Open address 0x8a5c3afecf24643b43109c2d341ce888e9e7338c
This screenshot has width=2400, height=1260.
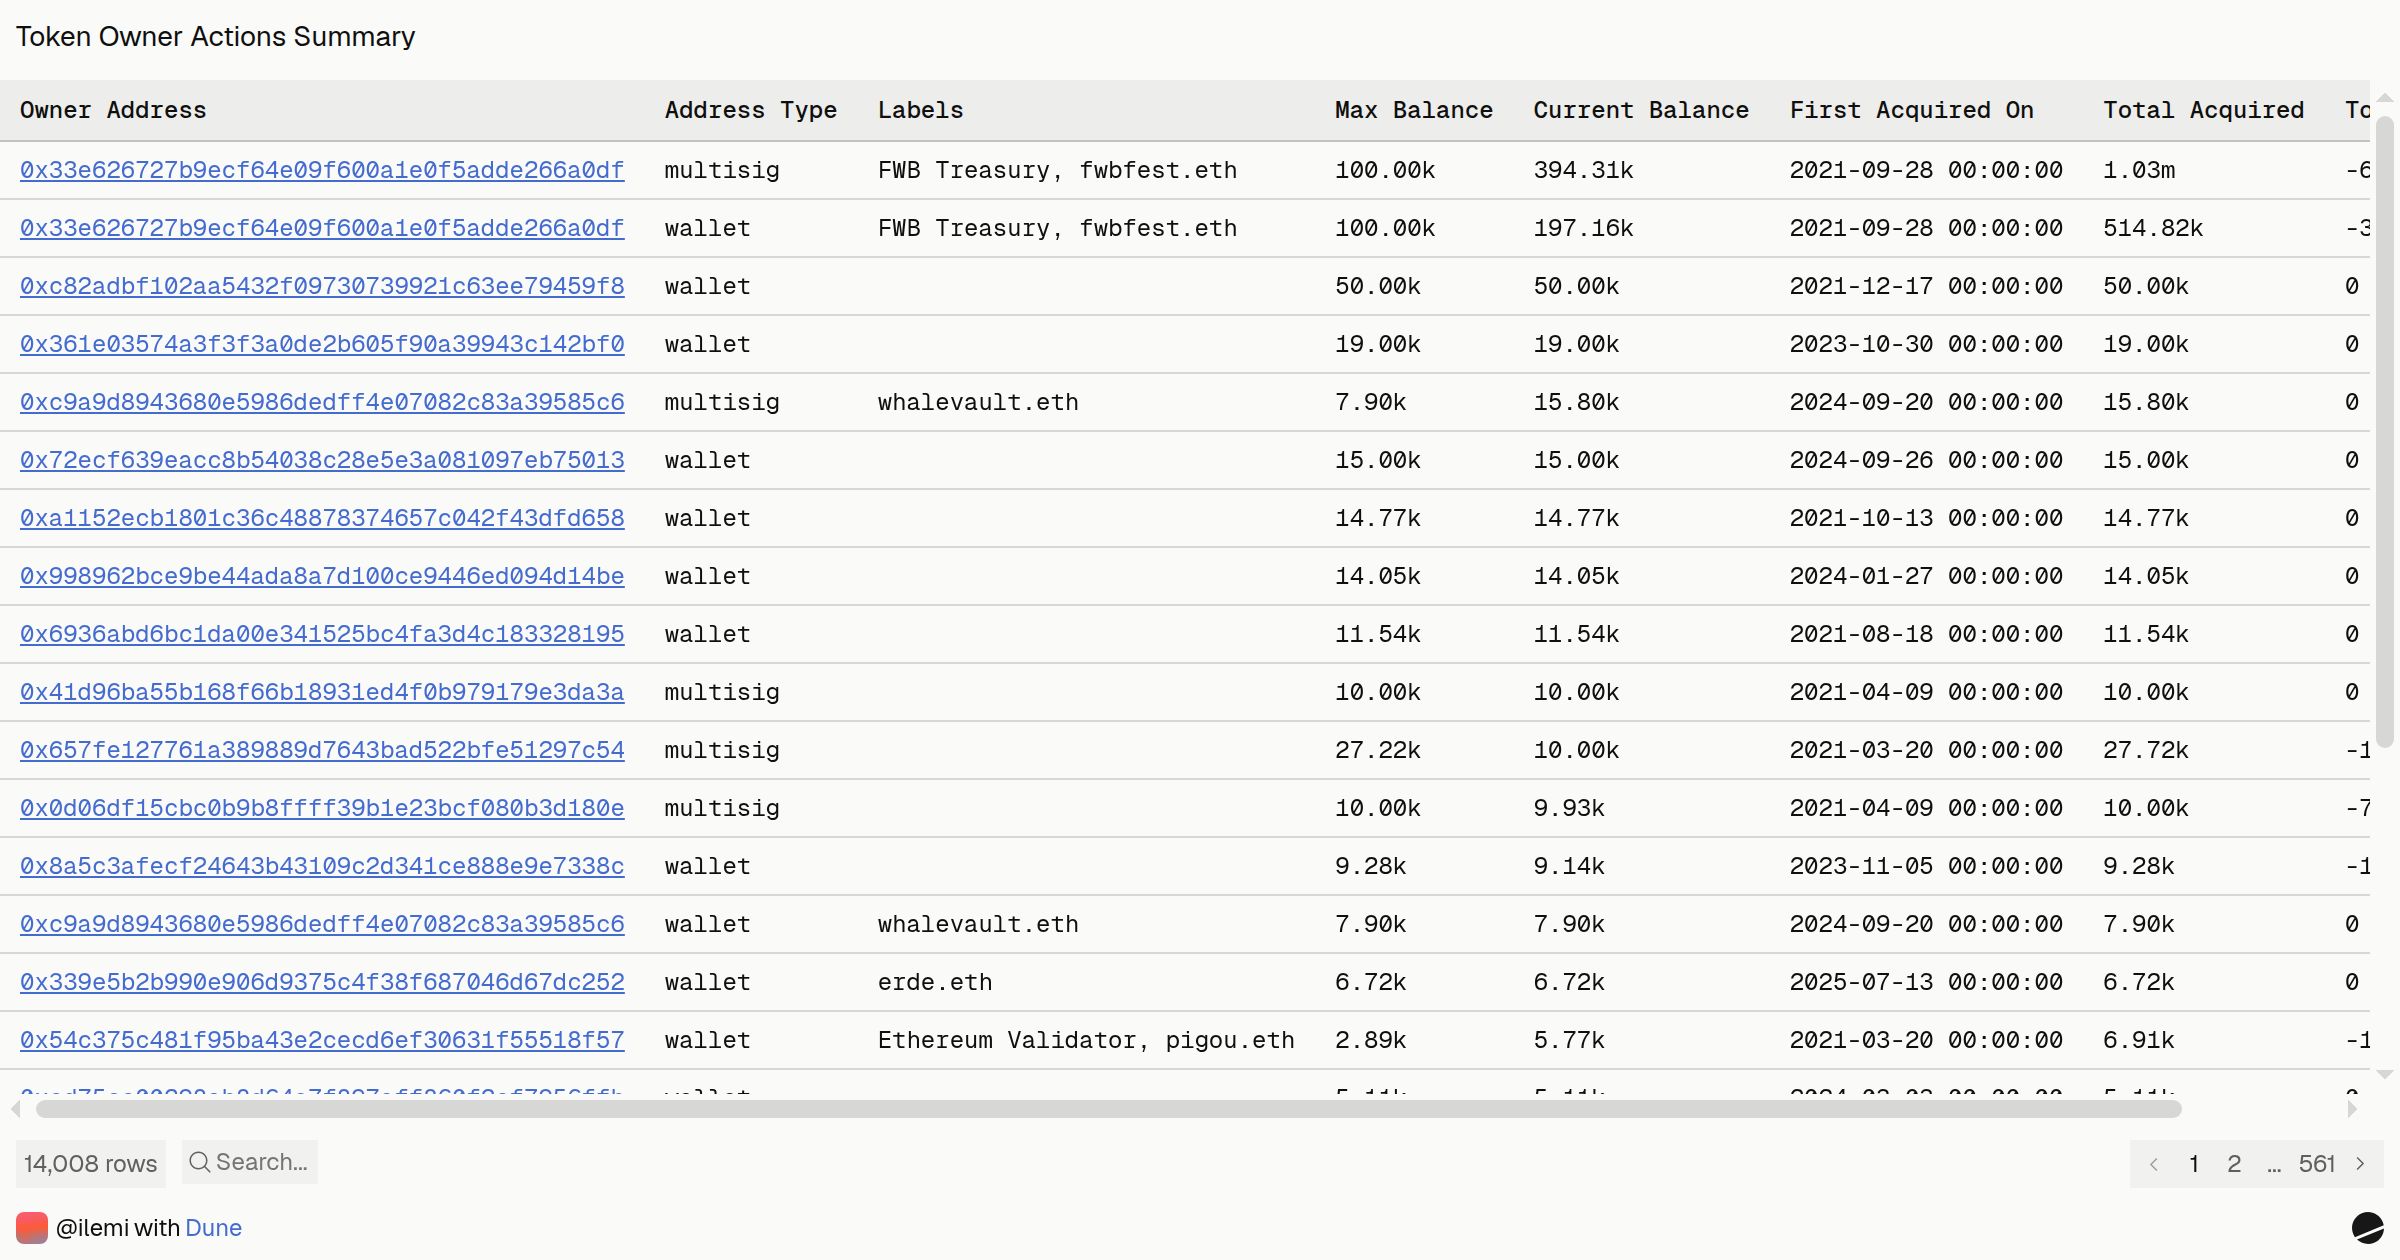pos(322,866)
